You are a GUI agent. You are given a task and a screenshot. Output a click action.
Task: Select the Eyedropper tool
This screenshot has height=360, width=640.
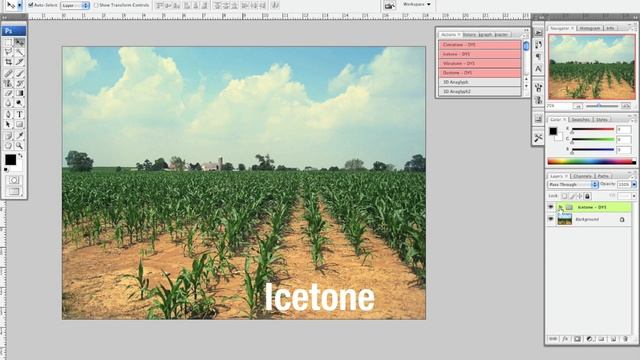pos(19,136)
